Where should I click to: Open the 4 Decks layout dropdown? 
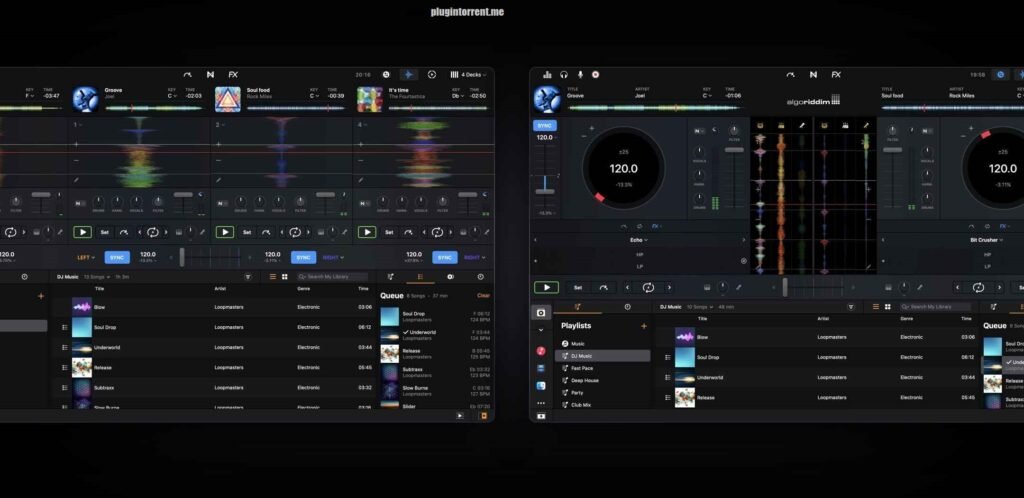point(468,74)
